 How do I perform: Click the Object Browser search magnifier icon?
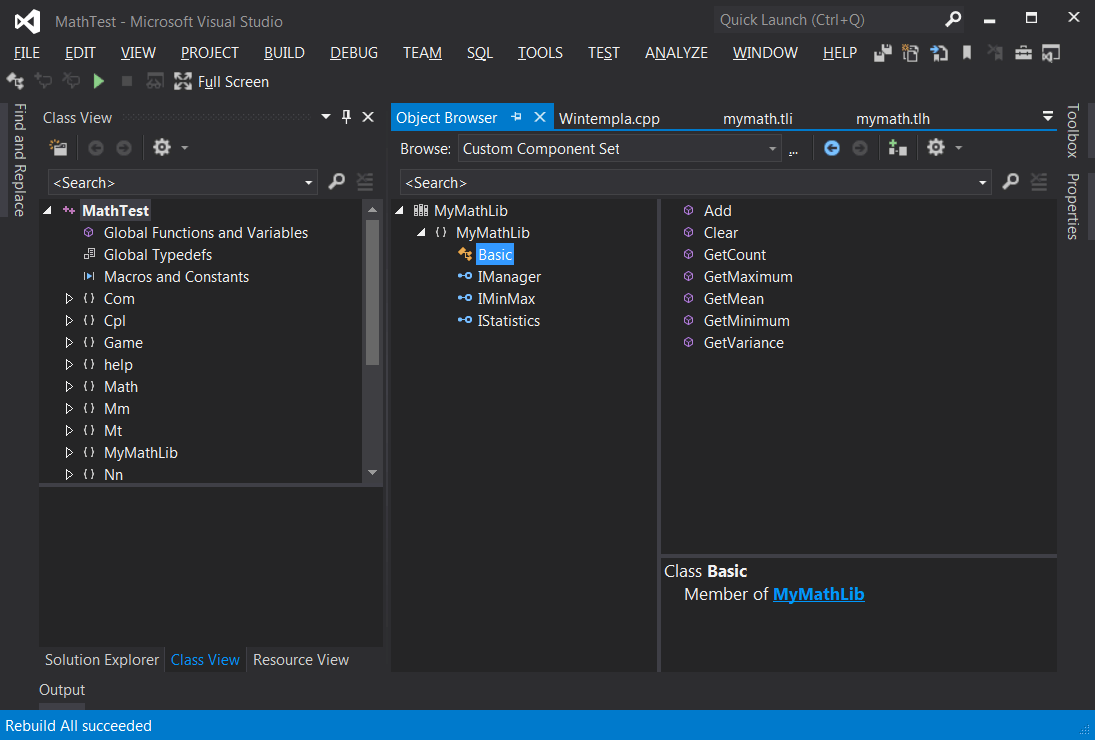pos(1011,182)
